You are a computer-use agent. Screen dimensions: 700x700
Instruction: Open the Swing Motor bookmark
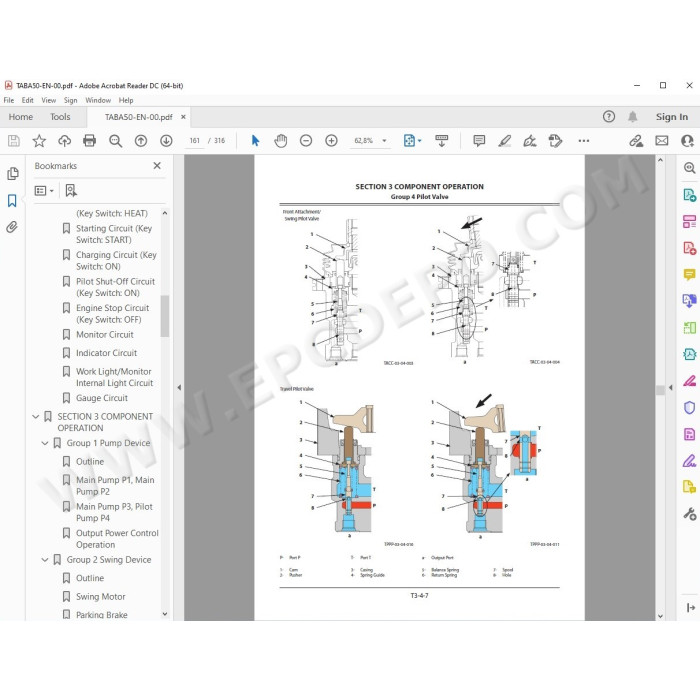tap(100, 597)
